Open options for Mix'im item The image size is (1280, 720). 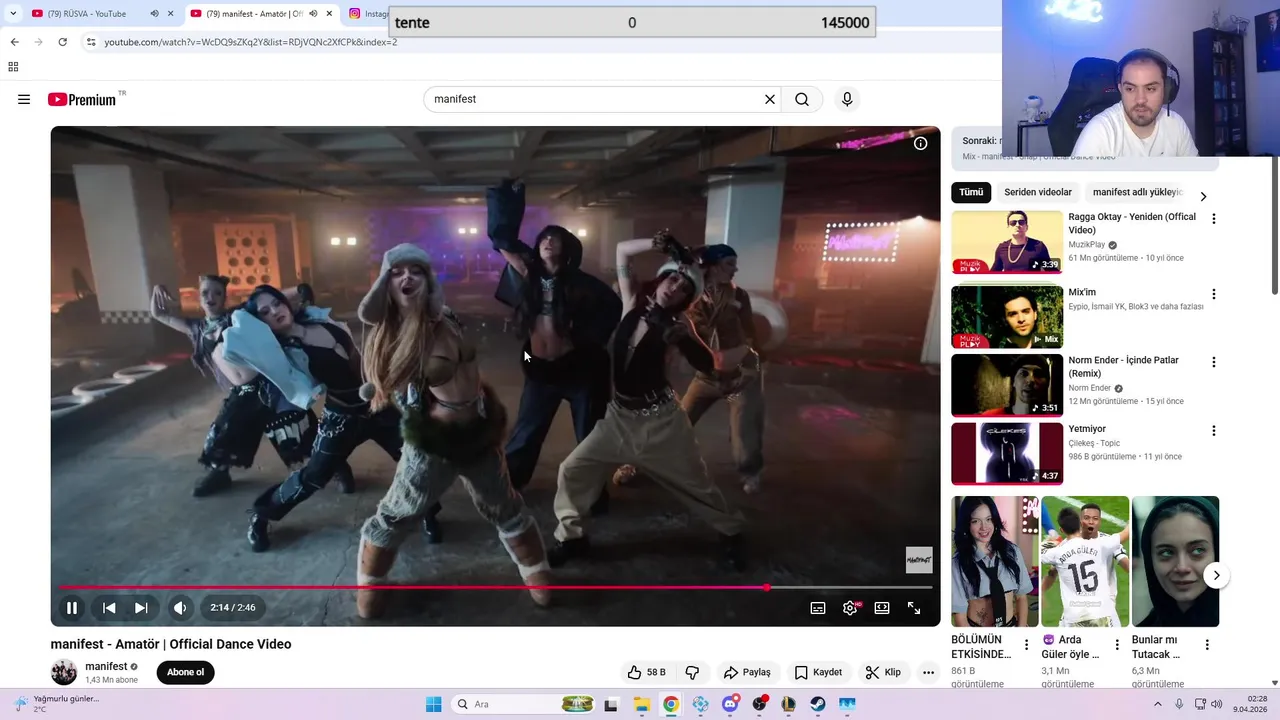(x=1214, y=294)
